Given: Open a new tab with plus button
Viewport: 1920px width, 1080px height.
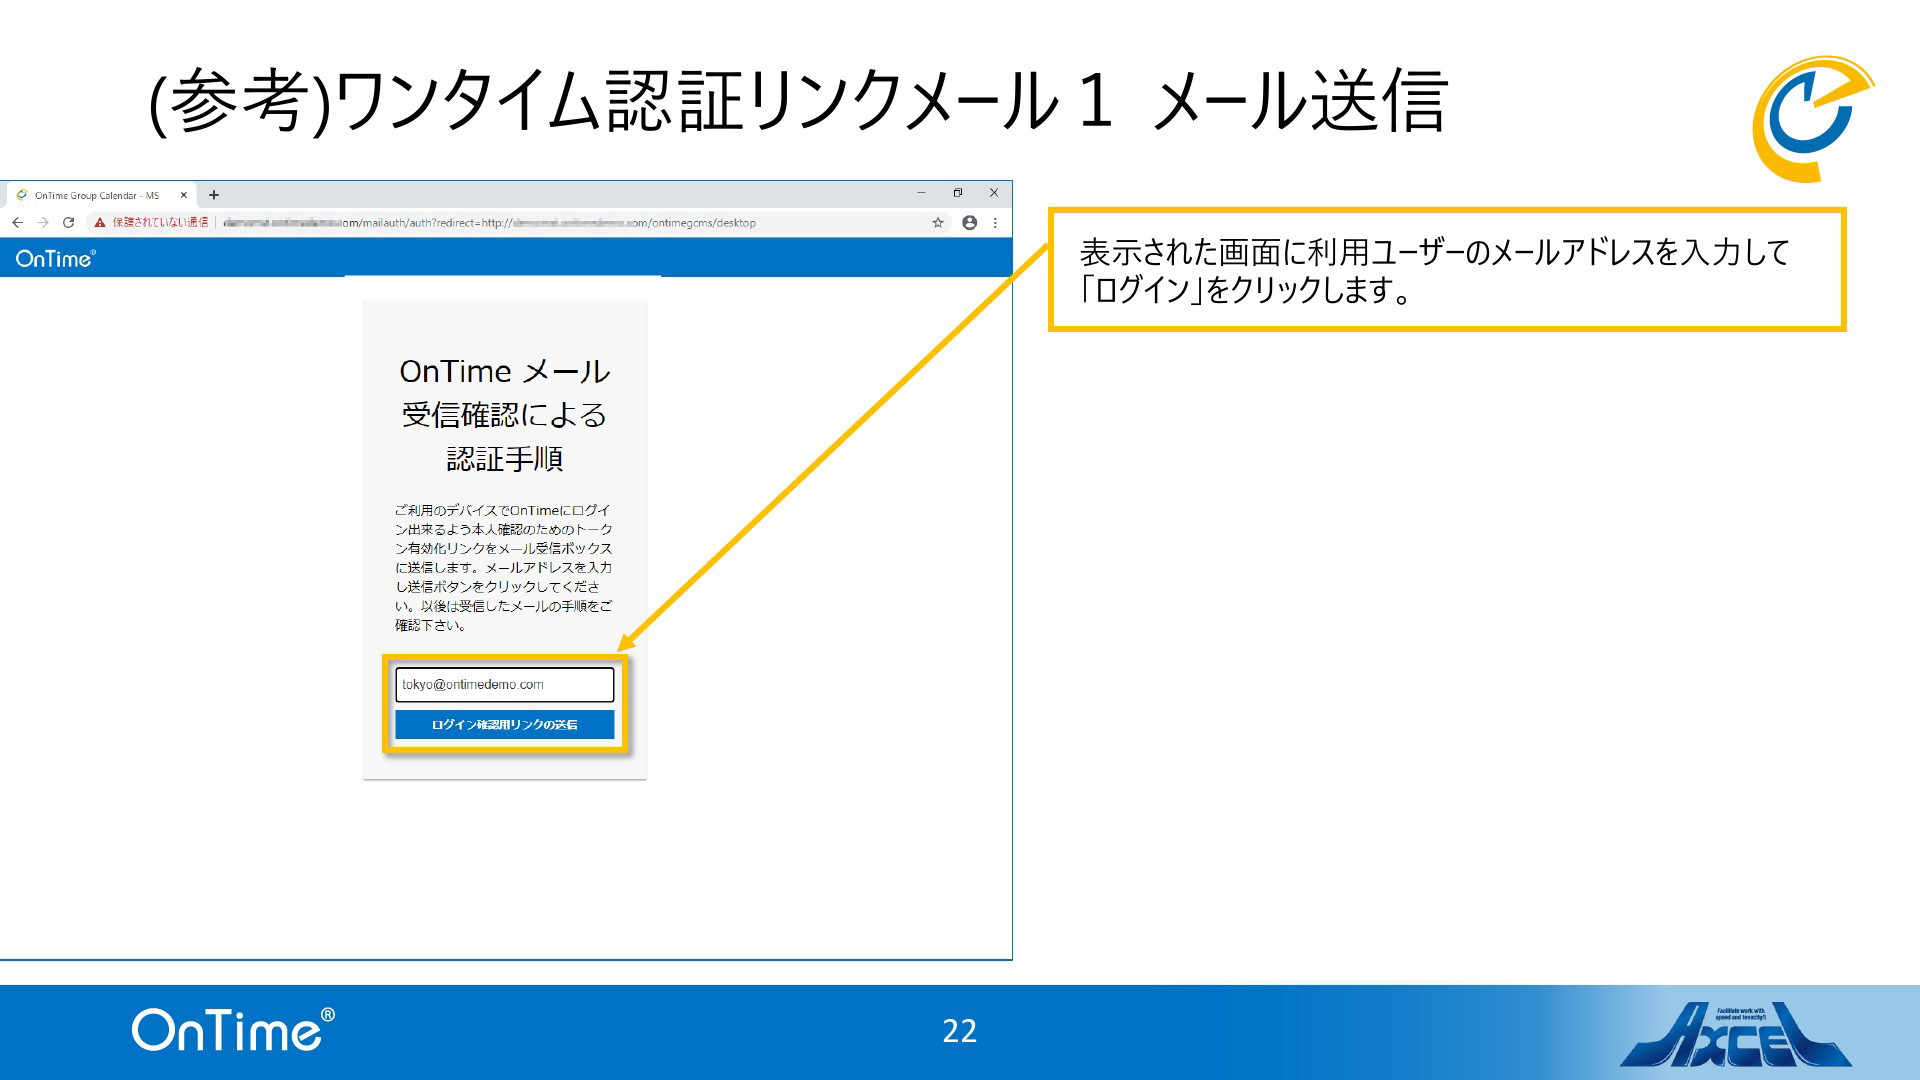Looking at the screenshot, I should click(214, 195).
